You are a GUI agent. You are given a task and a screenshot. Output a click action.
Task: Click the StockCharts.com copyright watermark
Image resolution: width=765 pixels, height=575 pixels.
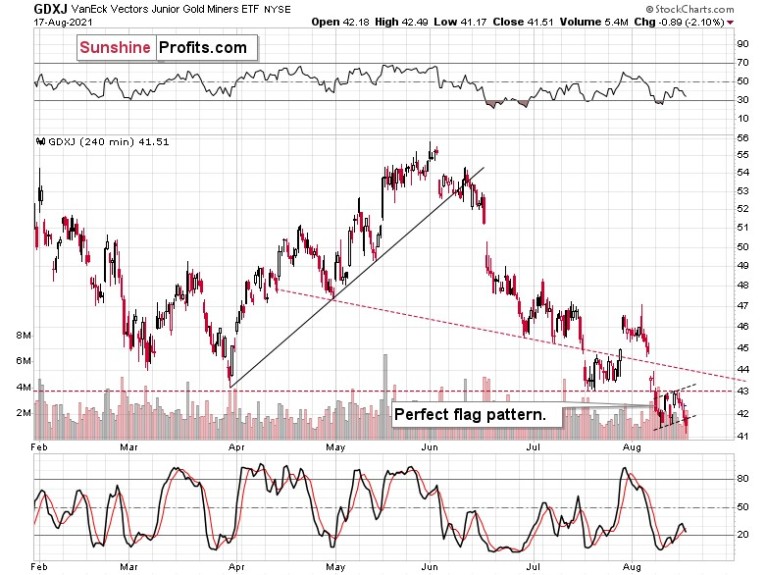pos(689,9)
